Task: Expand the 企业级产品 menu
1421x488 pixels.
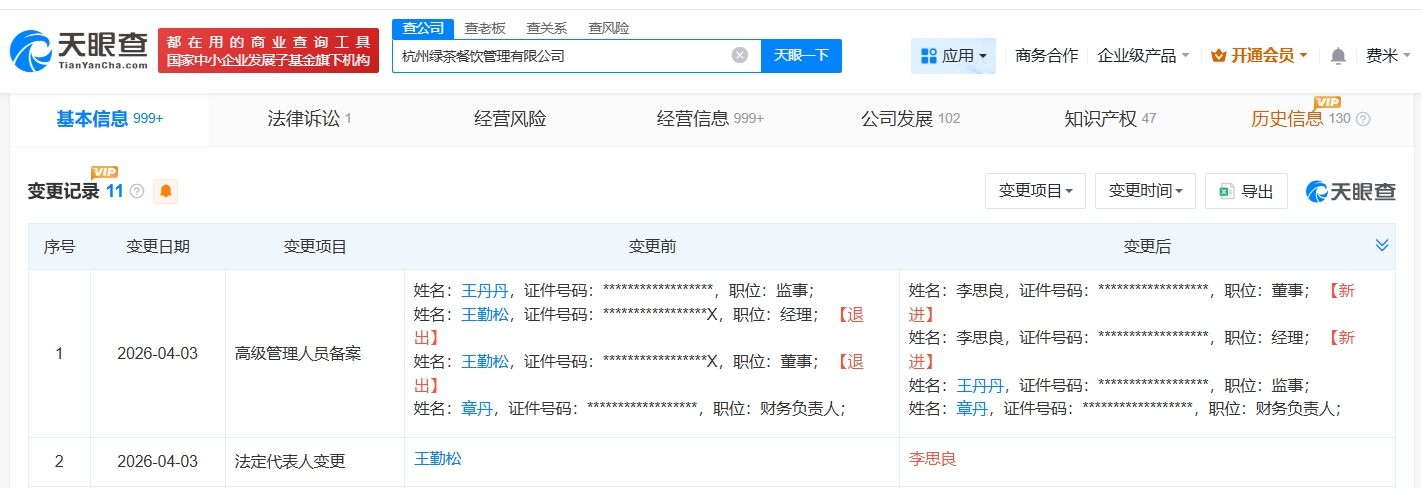Action: [x=1143, y=56]
